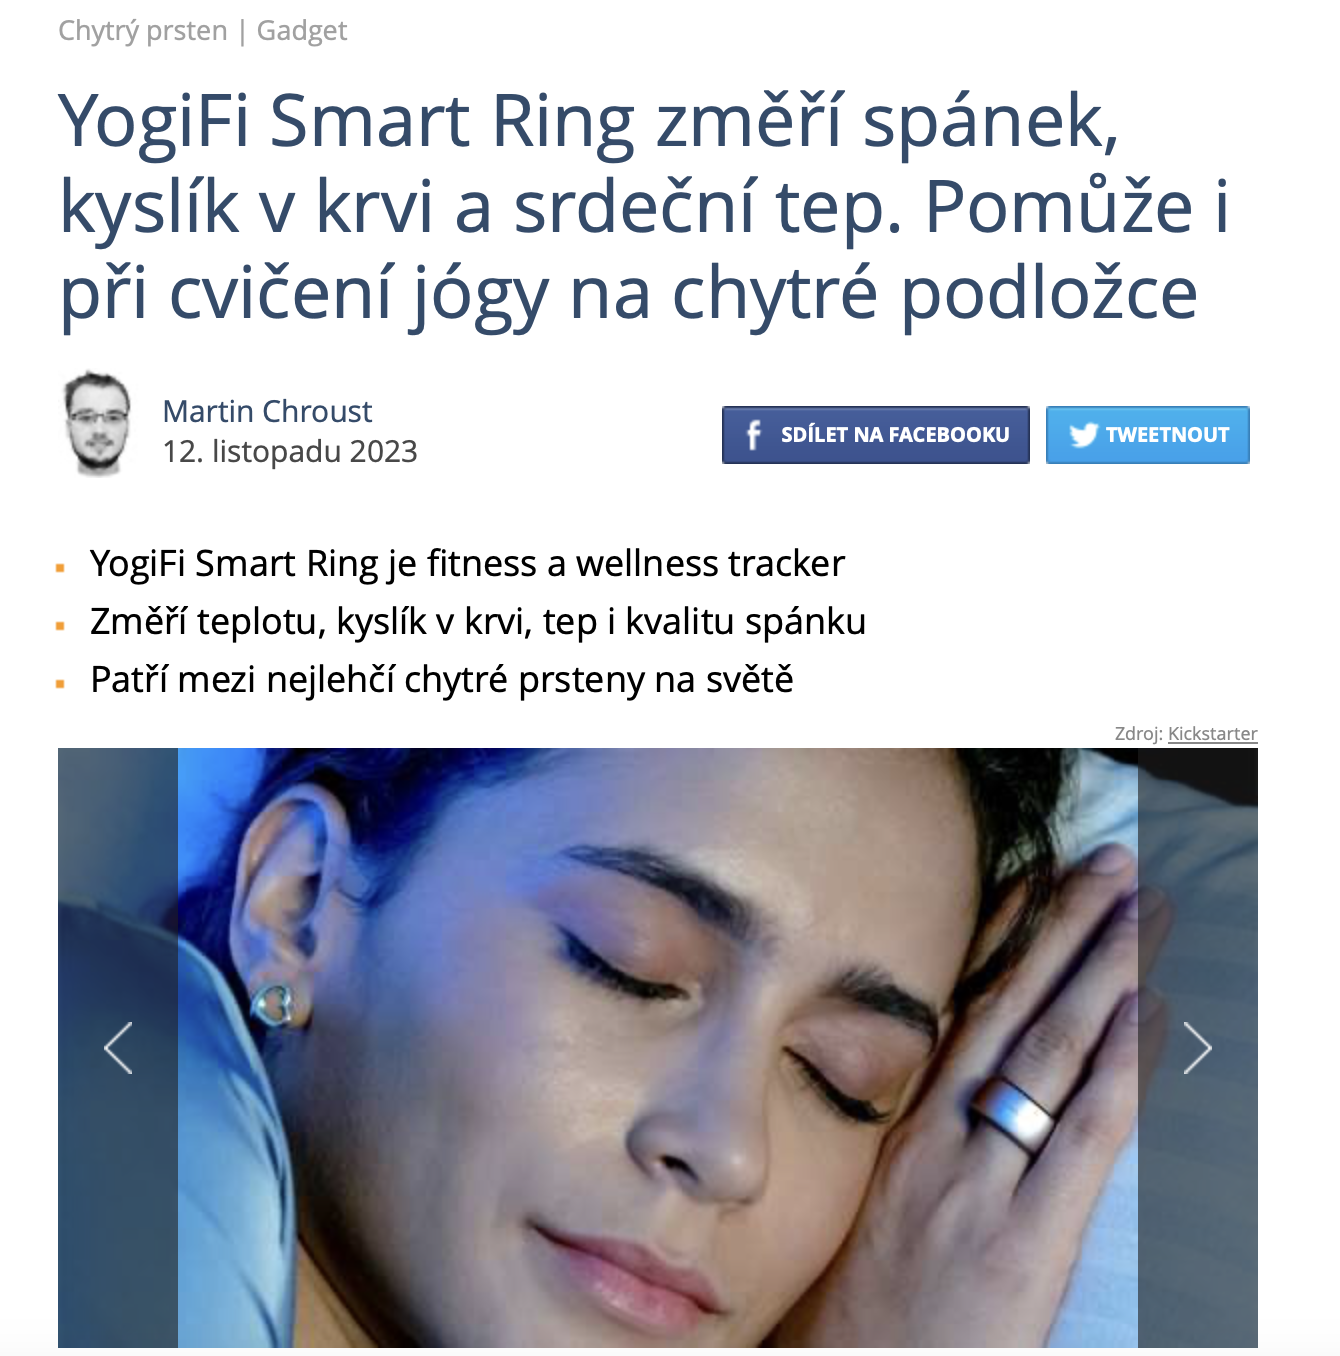This screenshot has height=1356, width=1340.
Task: Click the dimmed left gallery preview strip
Action: (x=118, y=1048)
